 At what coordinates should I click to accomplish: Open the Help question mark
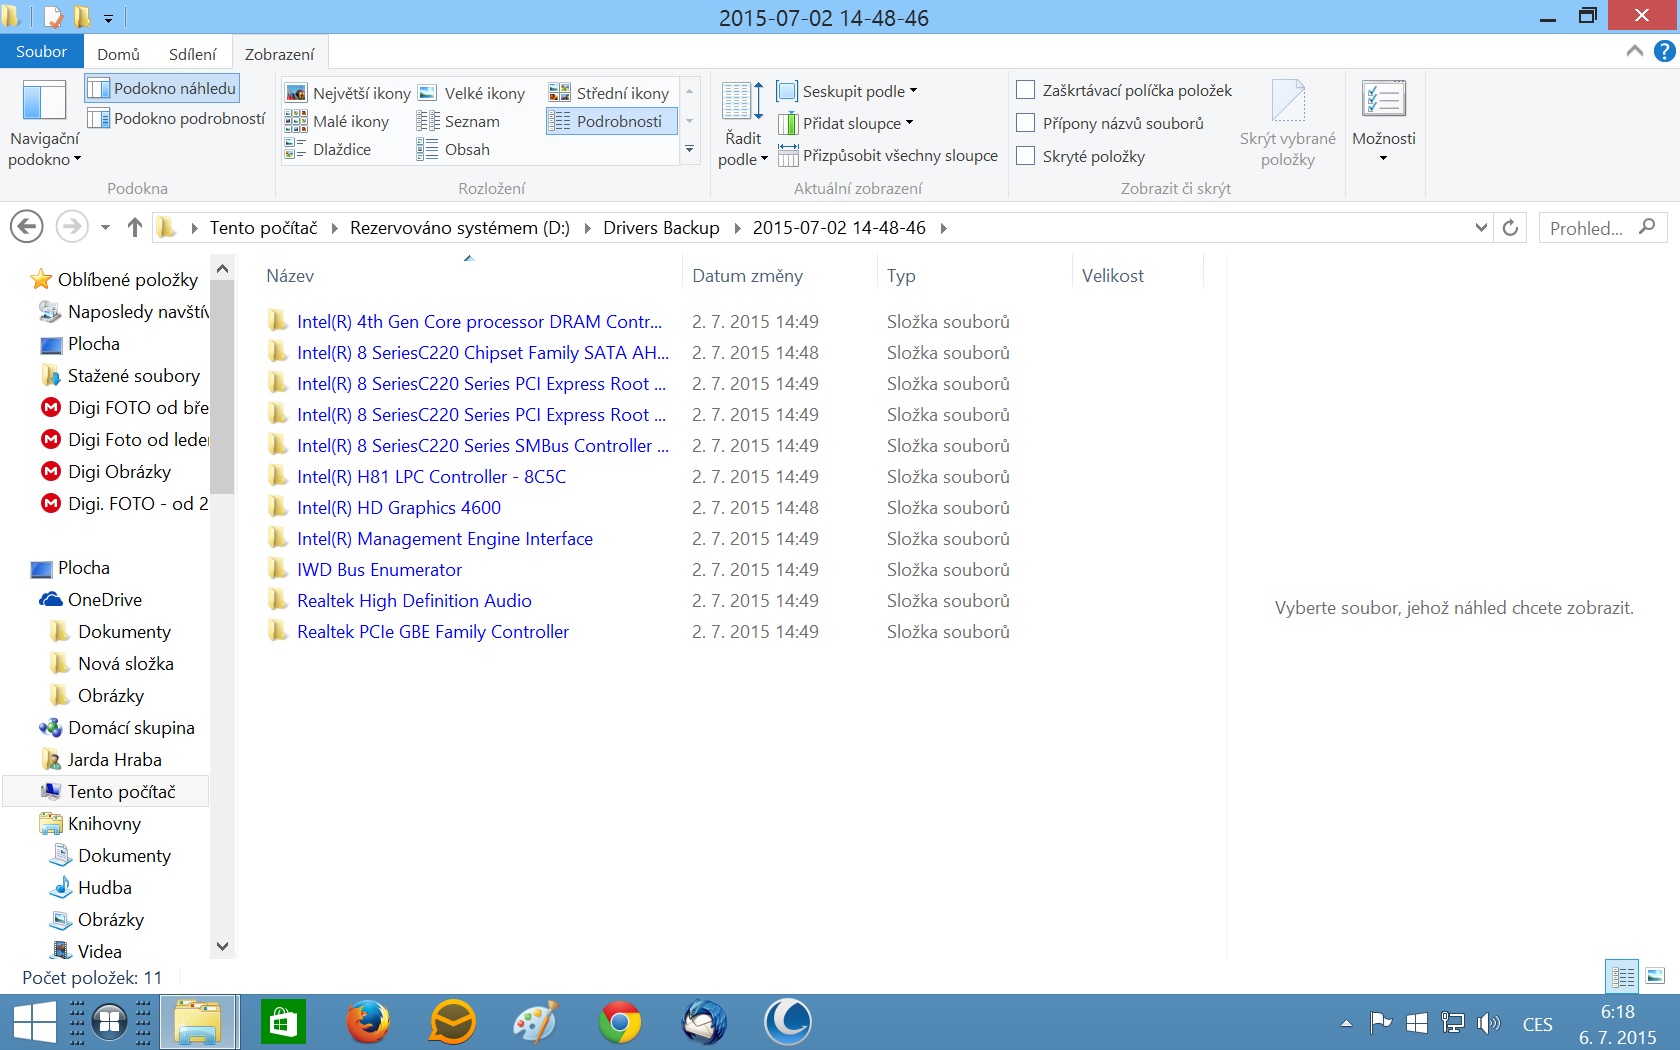click(x=1664, y=51)
